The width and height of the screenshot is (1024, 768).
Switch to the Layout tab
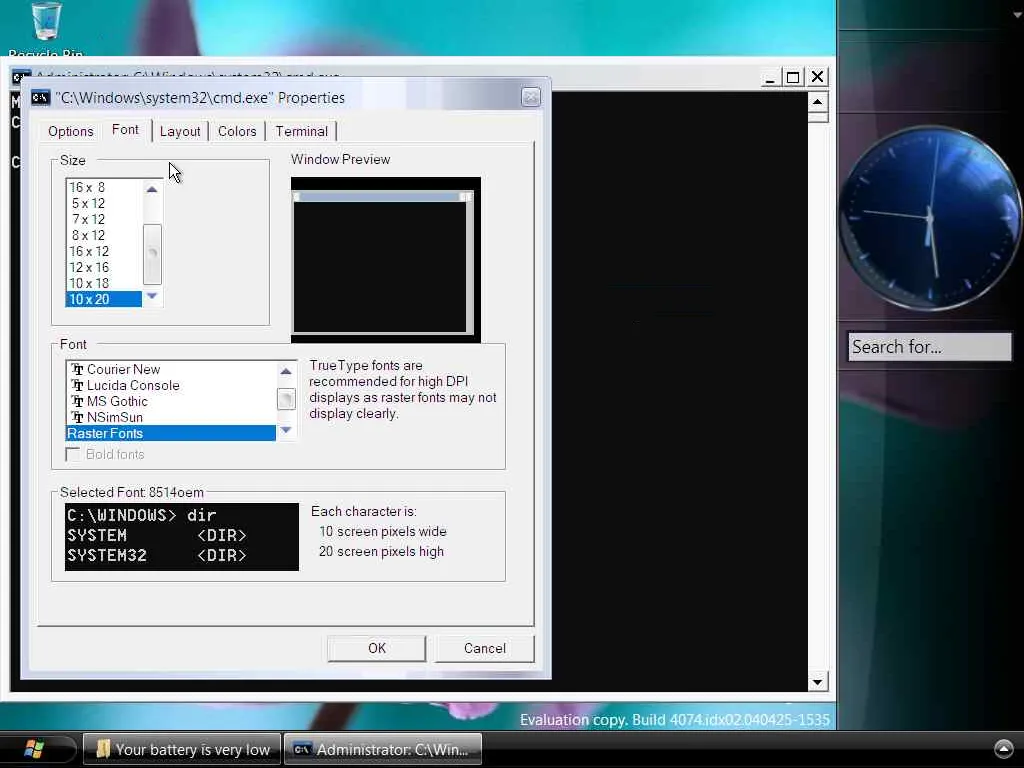(180, 131)
